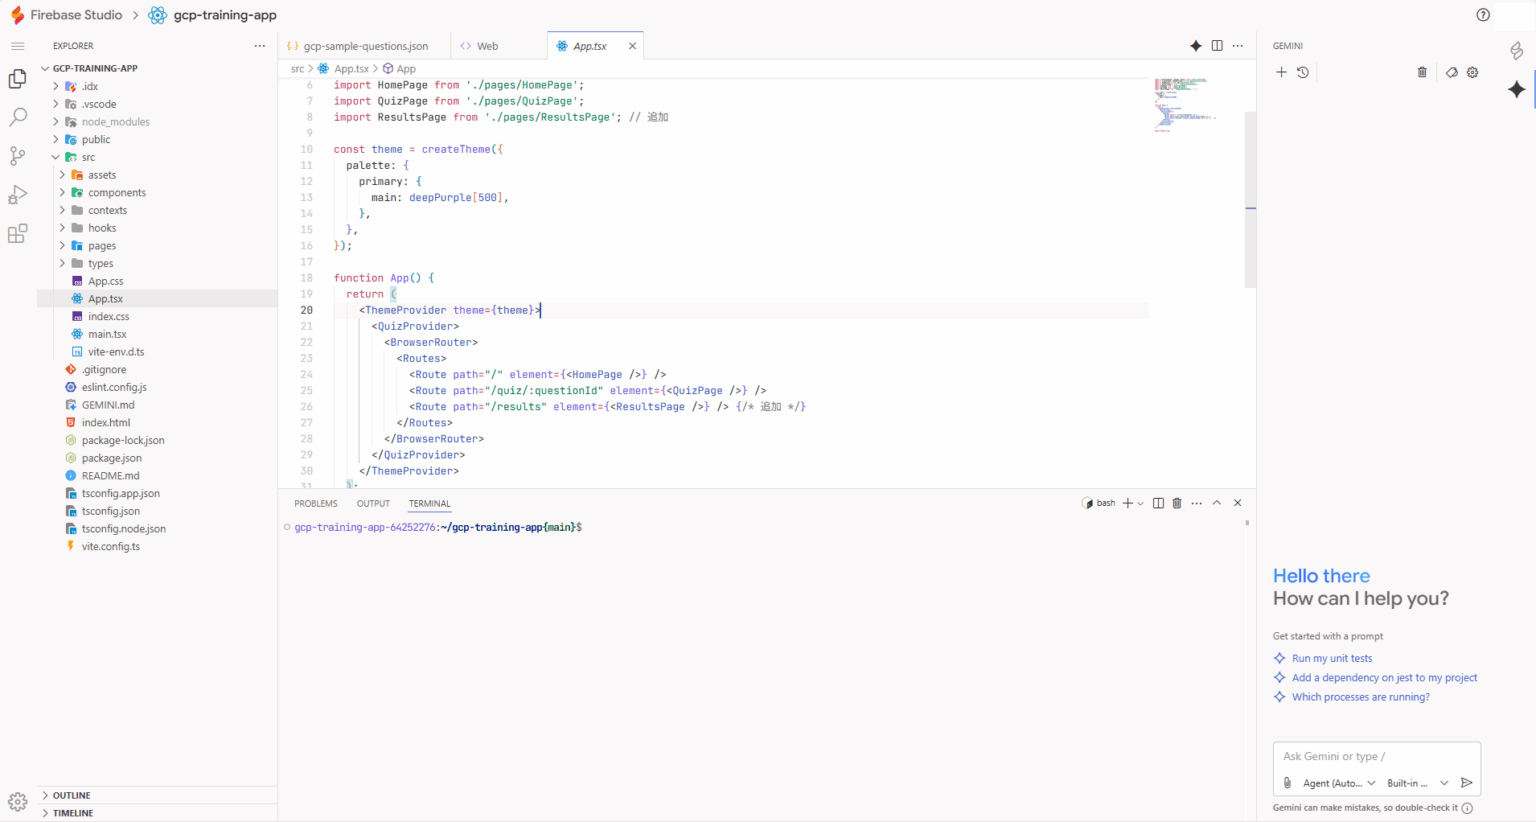Viewport: 1536px width, 822px height.
Task: Click the 'Run my unit tests' prompt
Action: 1331,658
